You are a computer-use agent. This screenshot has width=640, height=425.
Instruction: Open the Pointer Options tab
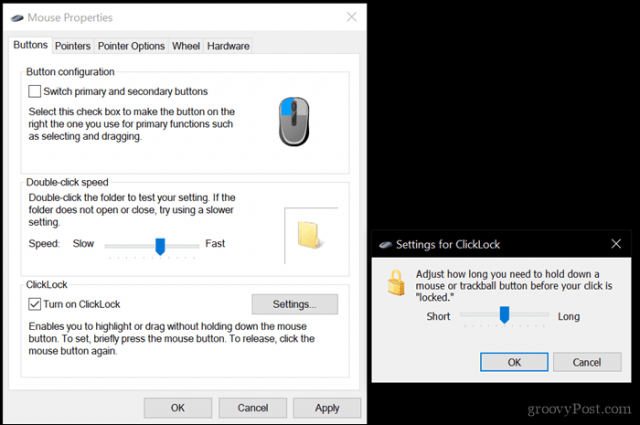[x=131, y=46]
